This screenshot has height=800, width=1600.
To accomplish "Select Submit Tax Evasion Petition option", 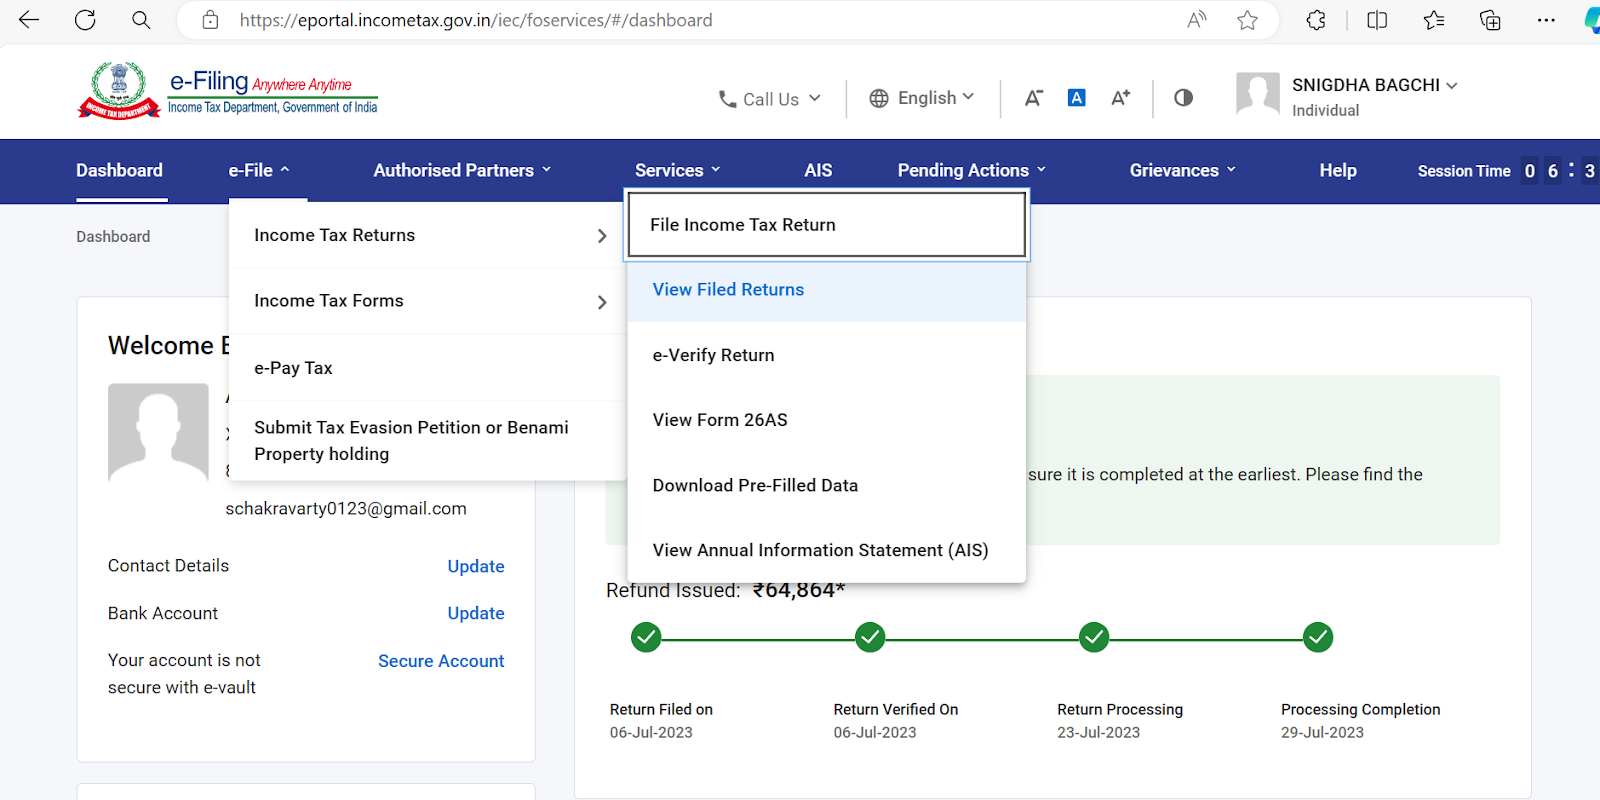I will [x=428, y=440].
